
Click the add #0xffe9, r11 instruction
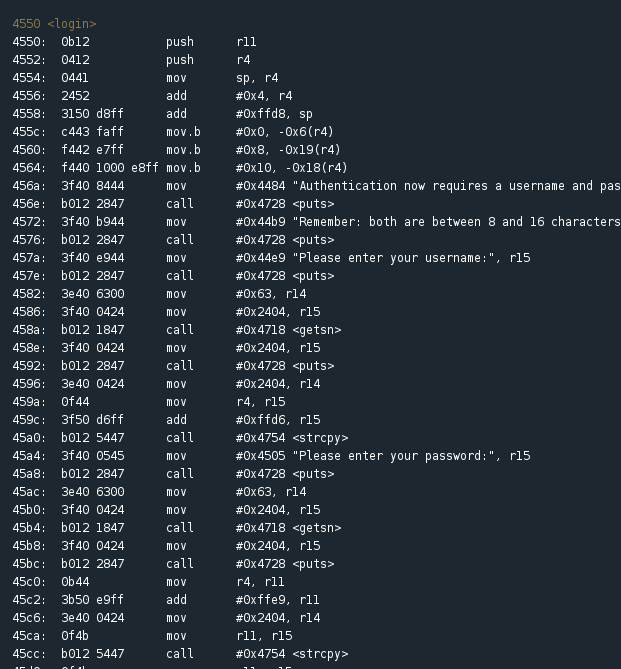tap(166, 600)
